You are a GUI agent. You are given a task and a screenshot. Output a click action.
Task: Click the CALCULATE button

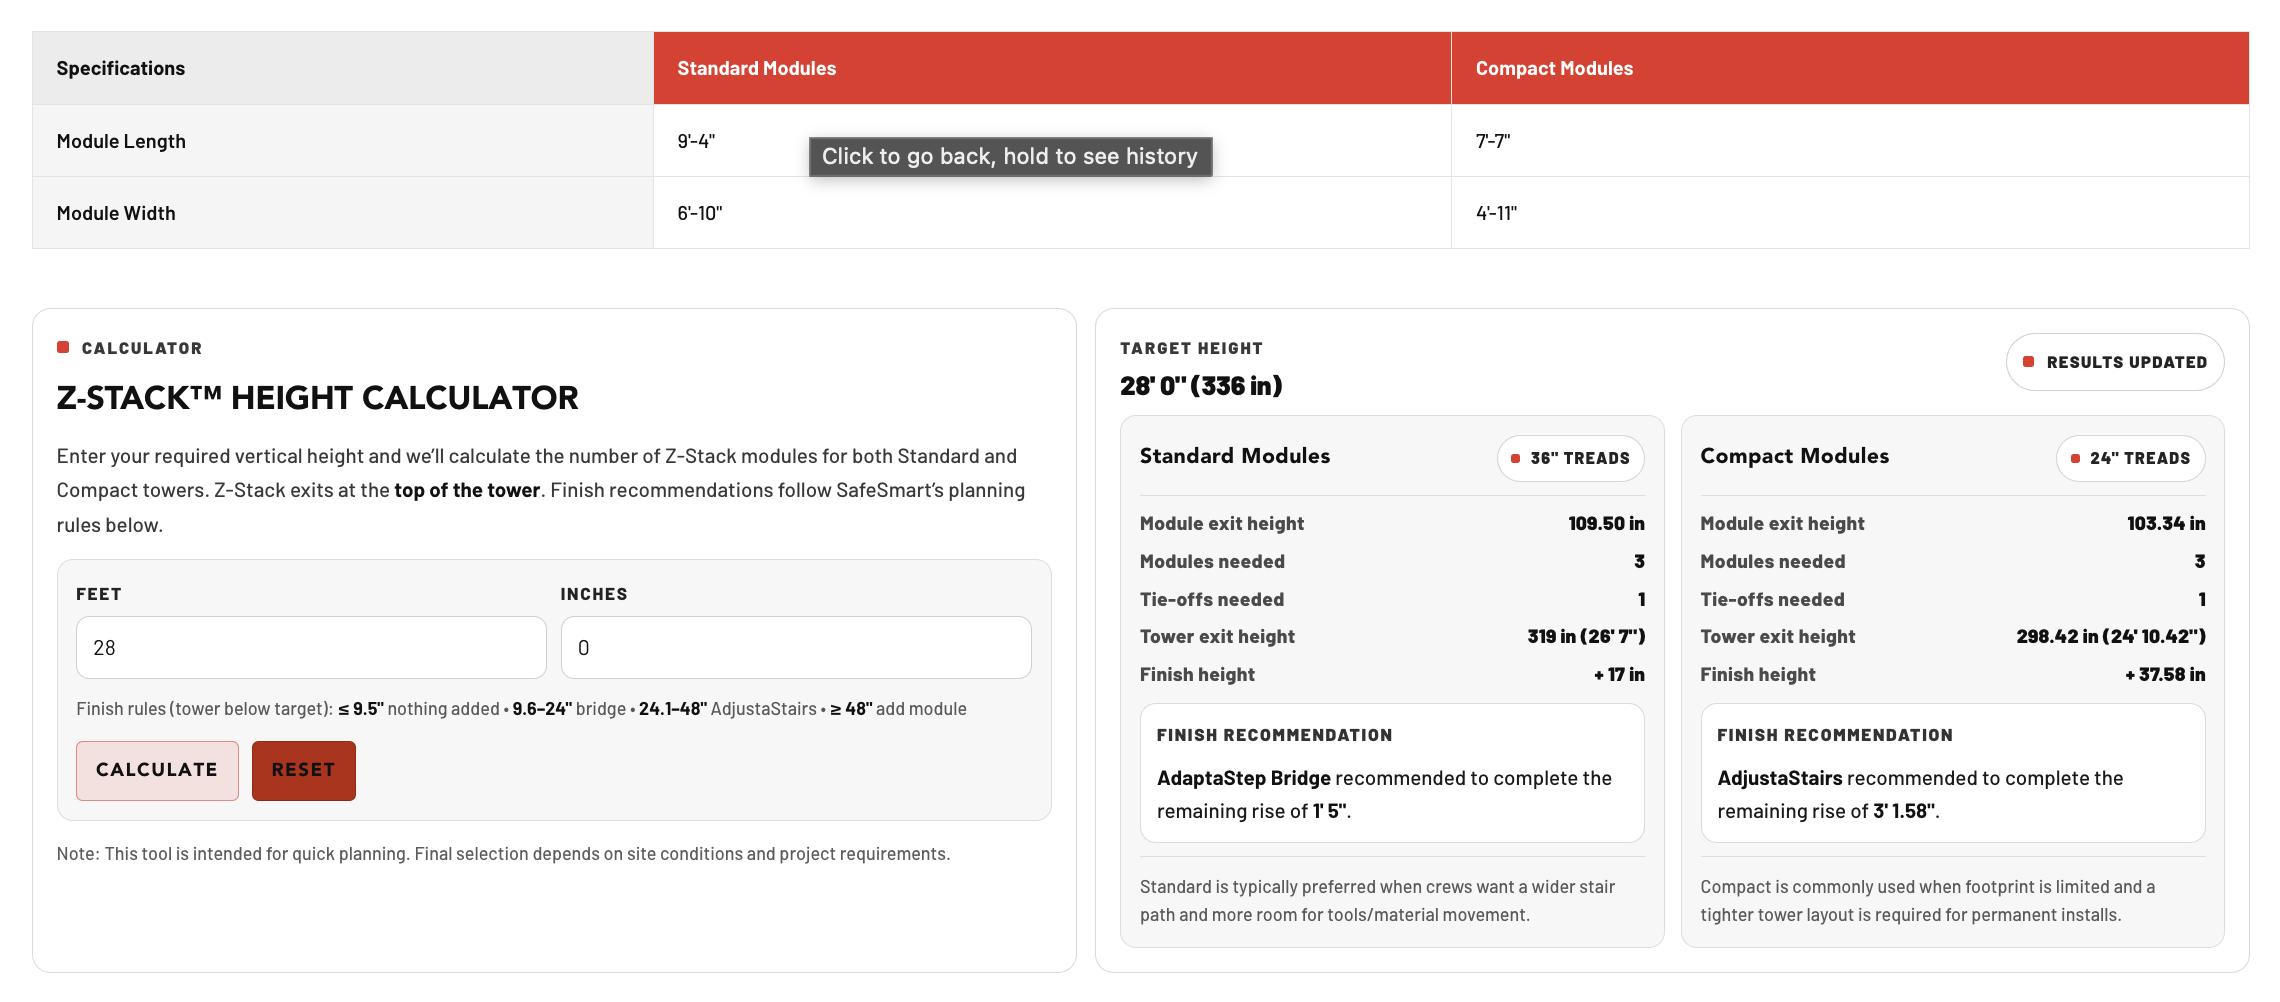tap(157, 770)
